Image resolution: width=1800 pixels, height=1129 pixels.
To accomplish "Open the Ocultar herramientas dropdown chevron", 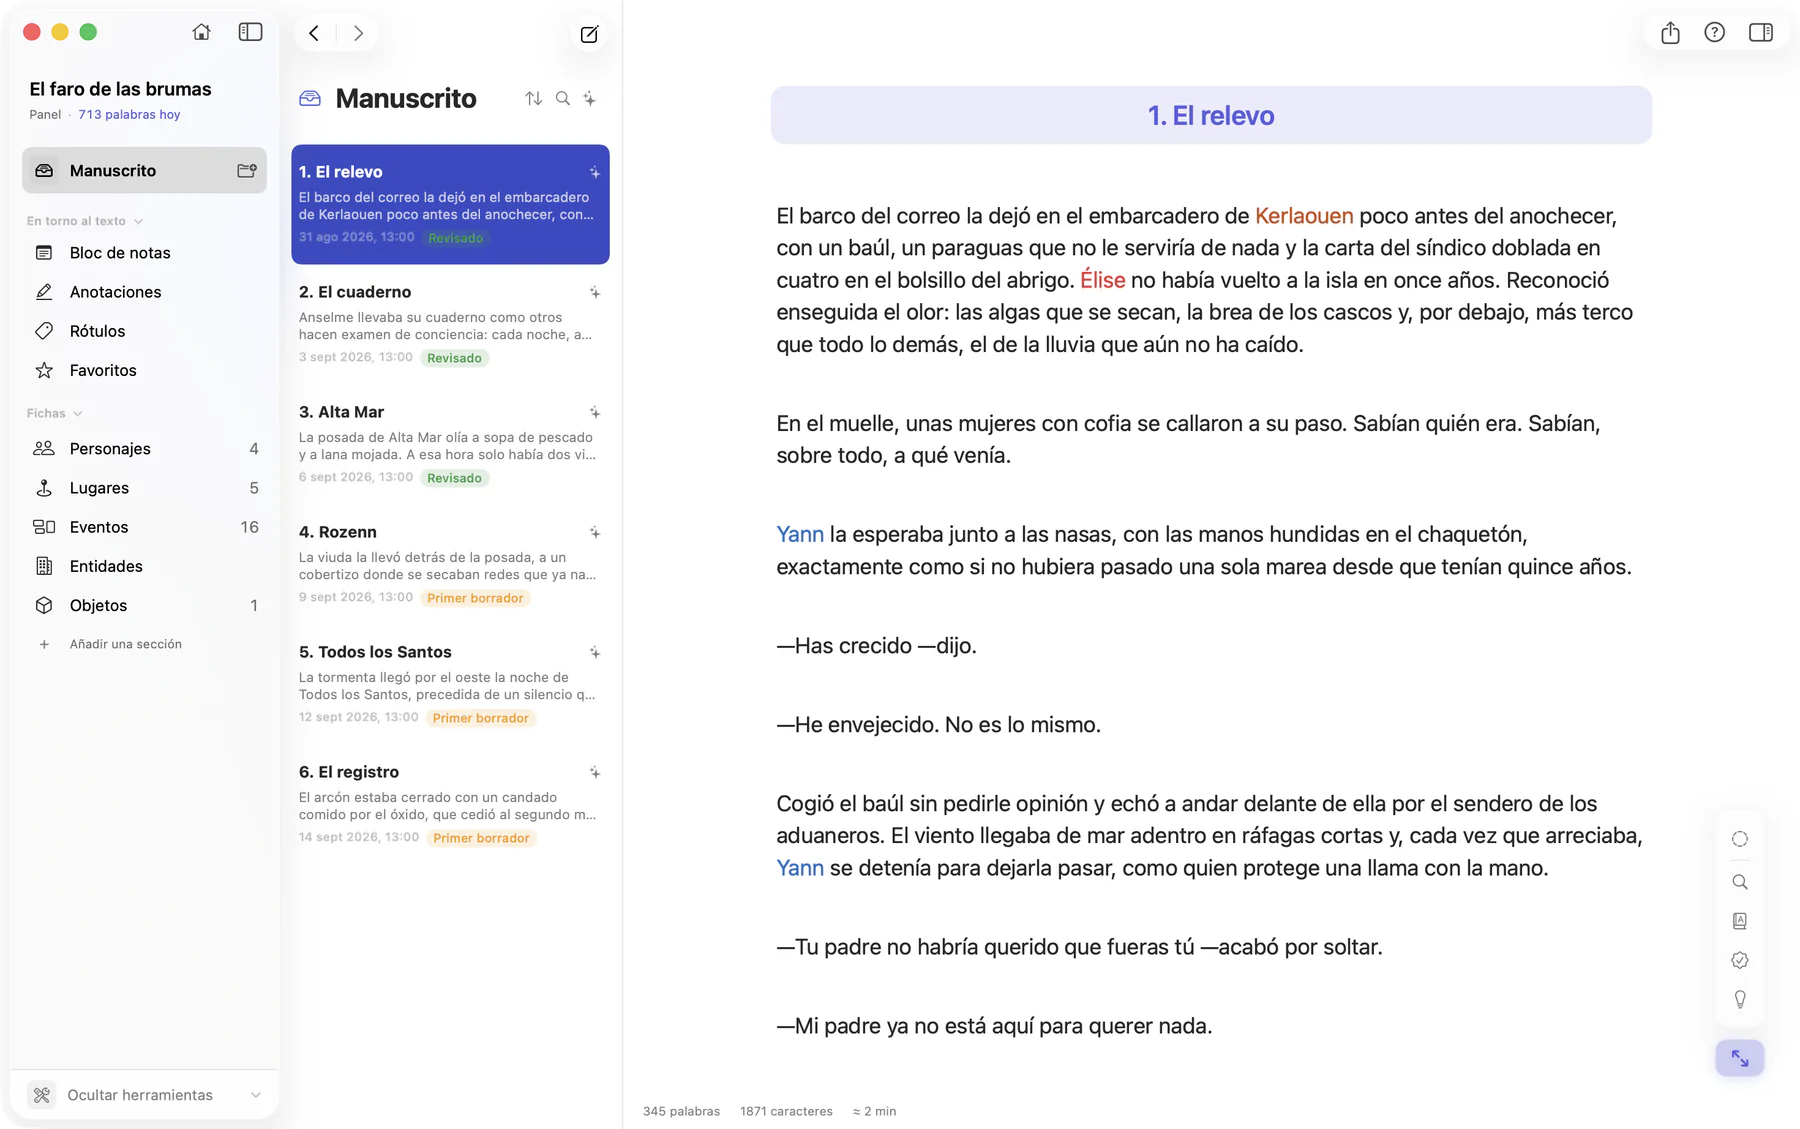I will pyautogui.click(x=256, y=1095).
